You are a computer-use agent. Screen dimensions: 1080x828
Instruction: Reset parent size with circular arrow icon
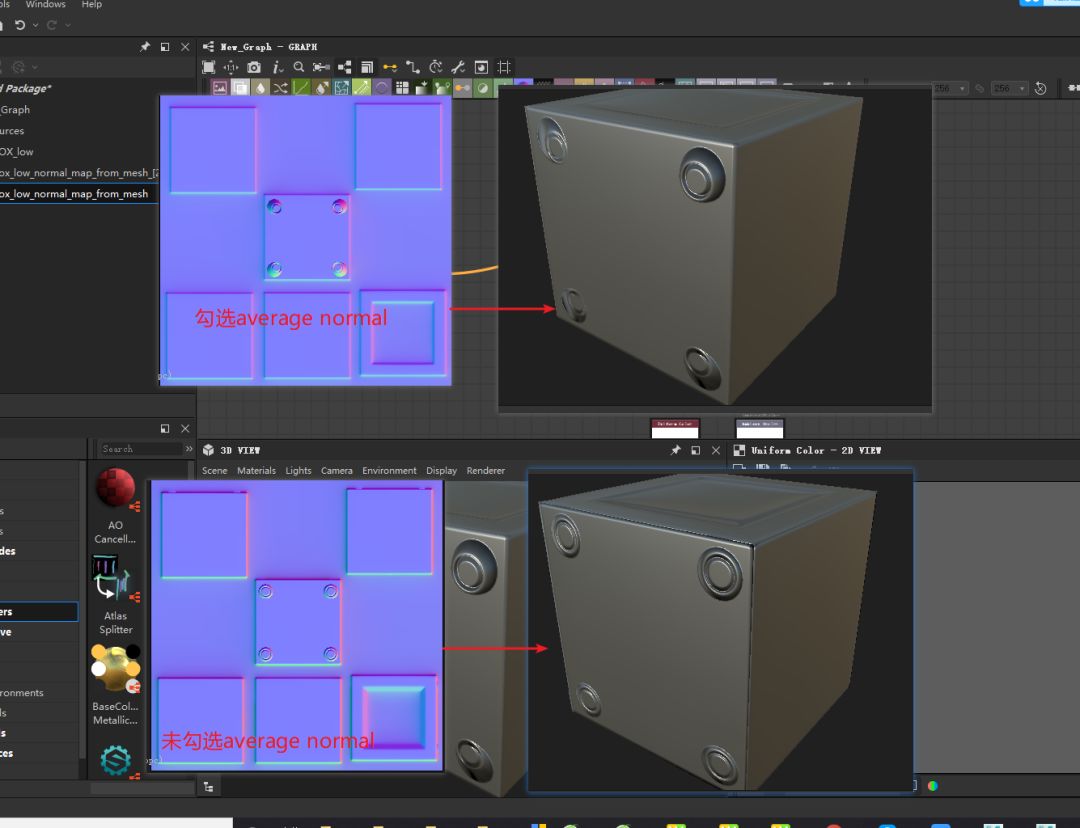click(x=1041, y=88)
